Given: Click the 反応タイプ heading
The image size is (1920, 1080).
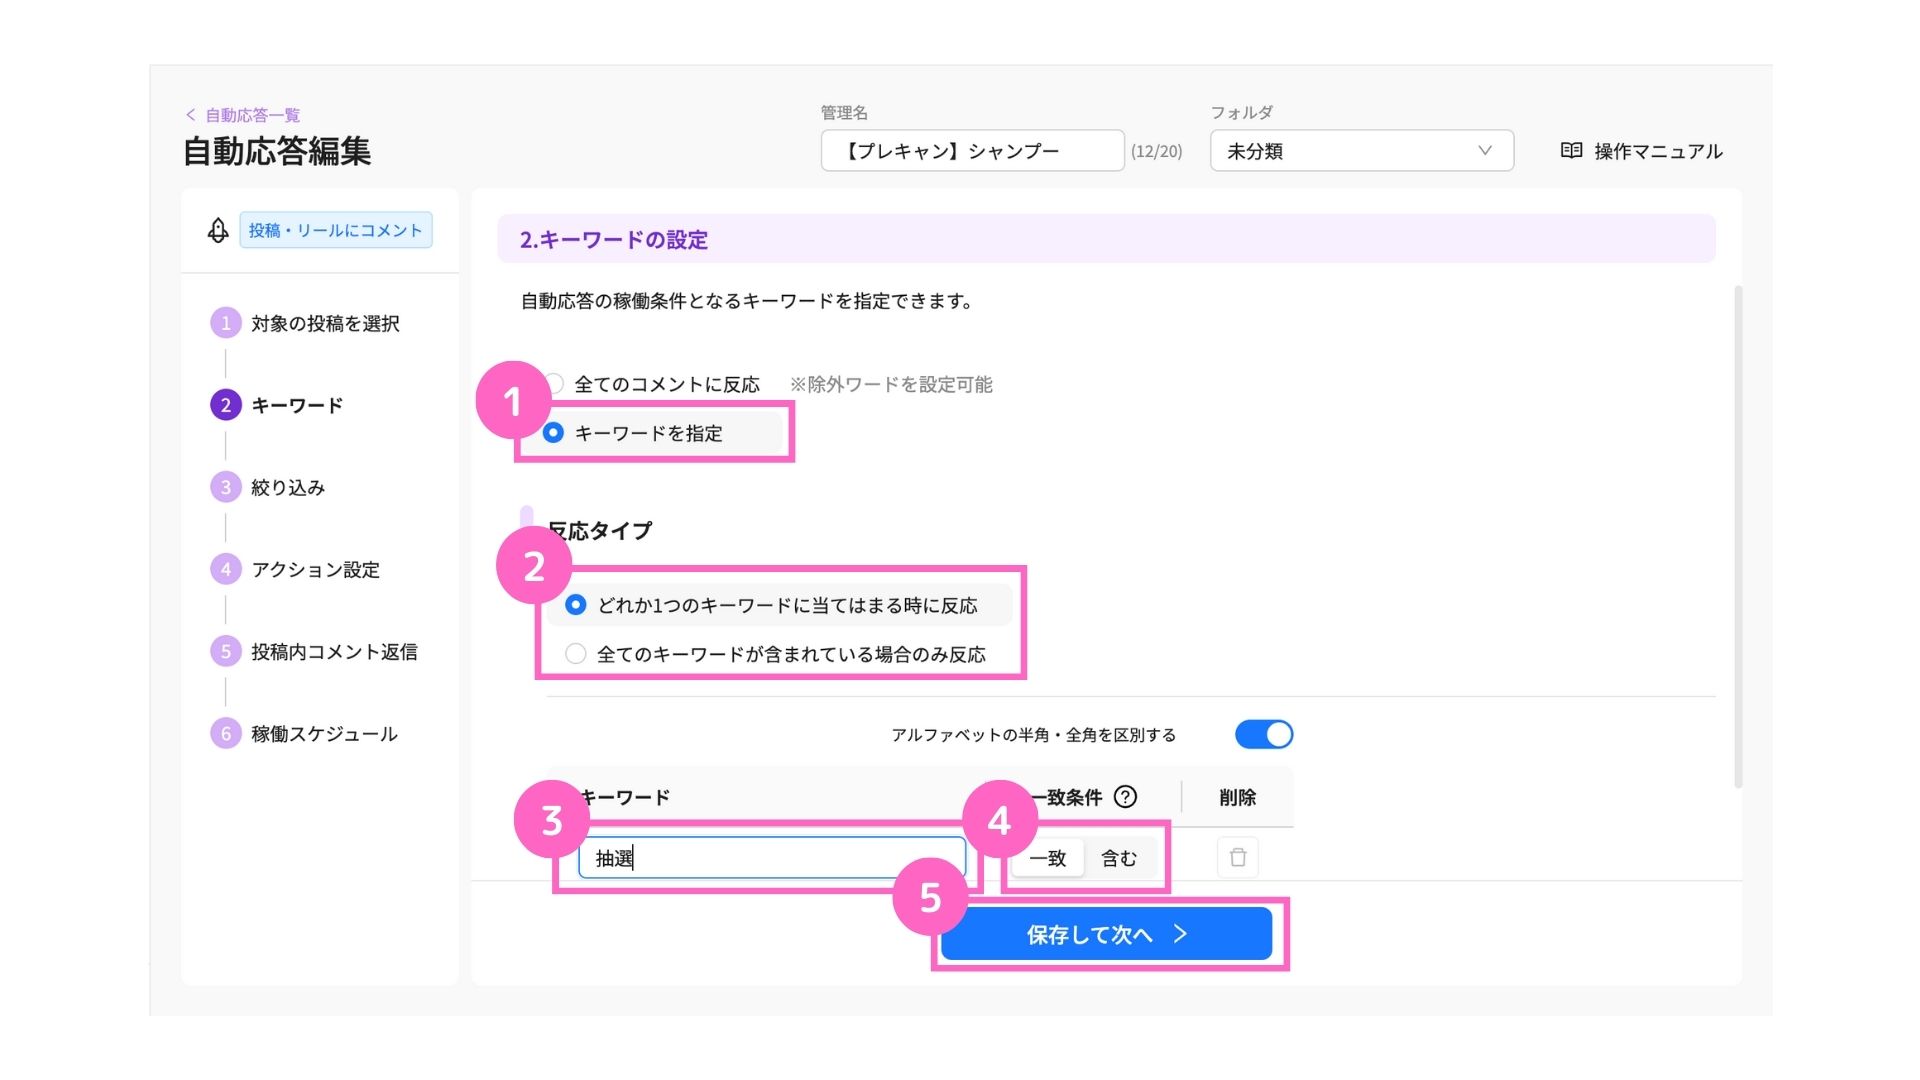Looking at the screenshot, I should (600, 530).
